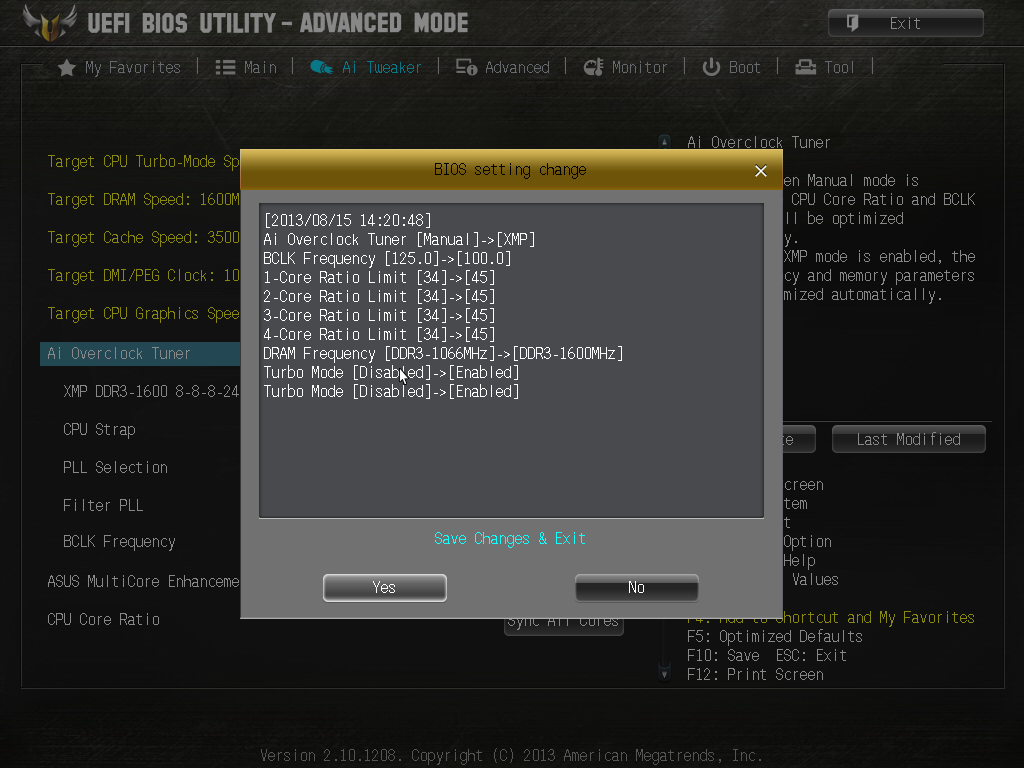Image resolution: width=1024 pixels, height=768 pixels.
Task: Click the Main tab list icon
Action: [225, 67]
